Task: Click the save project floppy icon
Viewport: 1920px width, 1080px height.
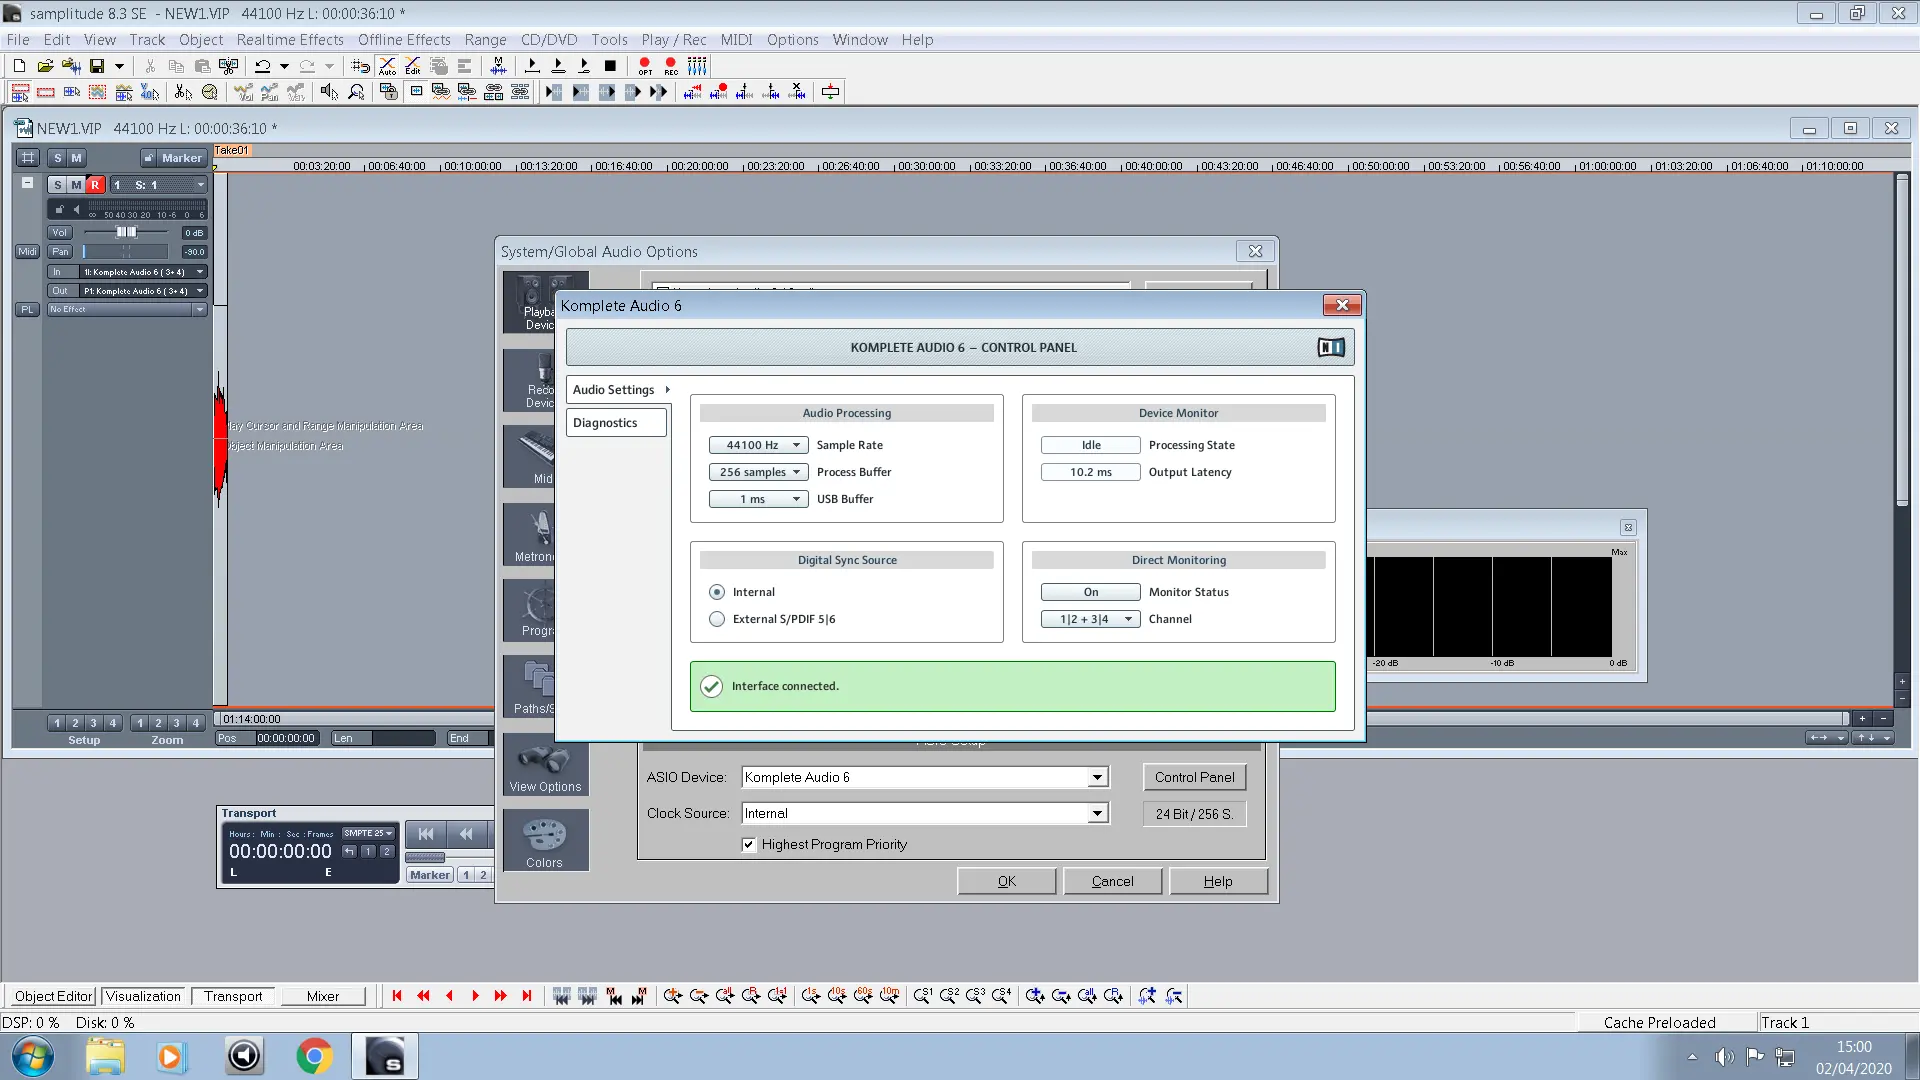Action: 97,66
